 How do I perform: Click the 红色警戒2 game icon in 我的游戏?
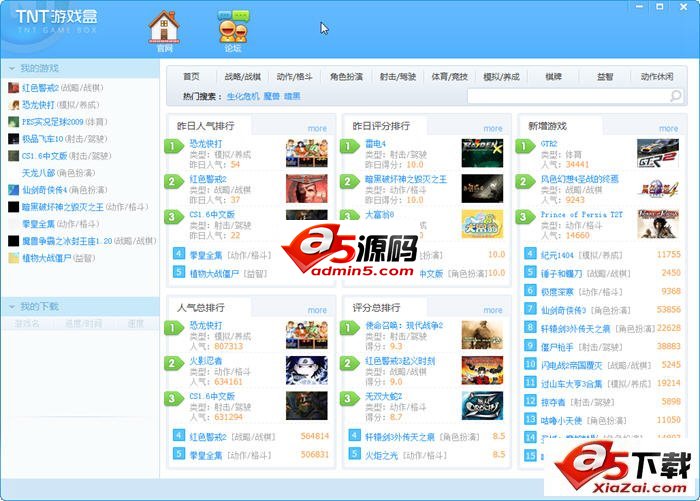click(x=13, y=88)
